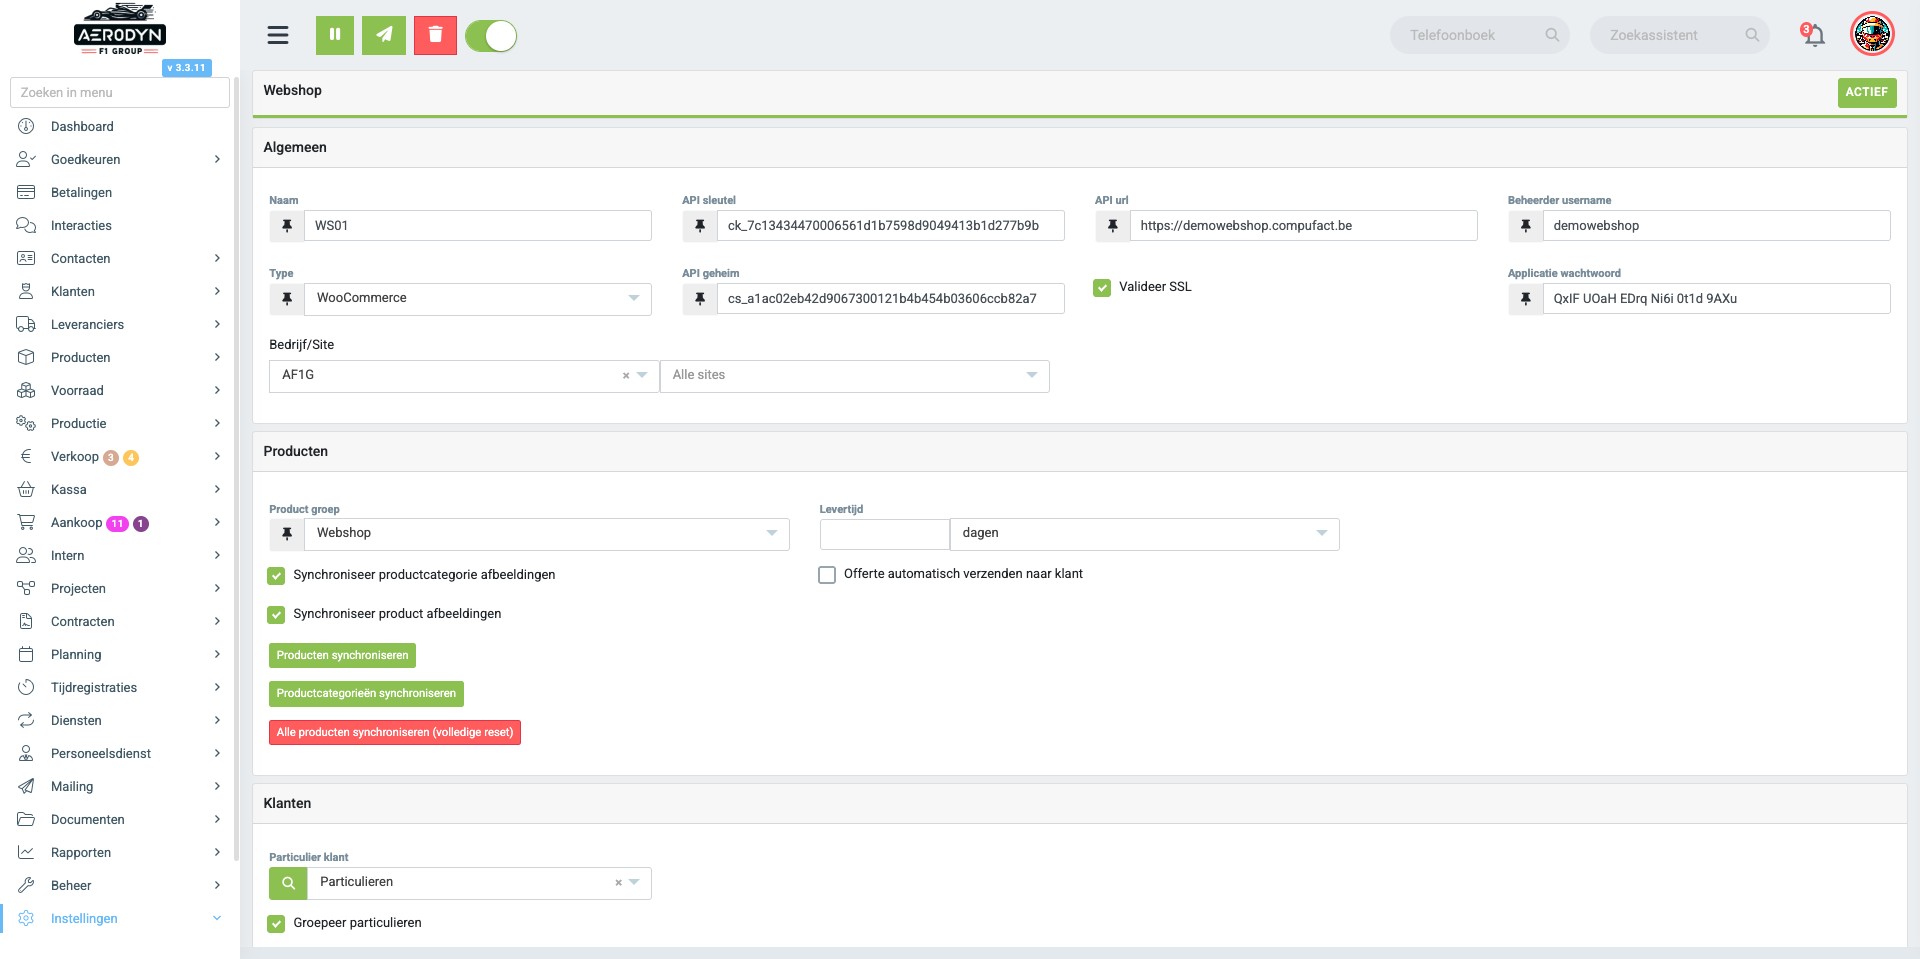Click the API url input field

1304,226
